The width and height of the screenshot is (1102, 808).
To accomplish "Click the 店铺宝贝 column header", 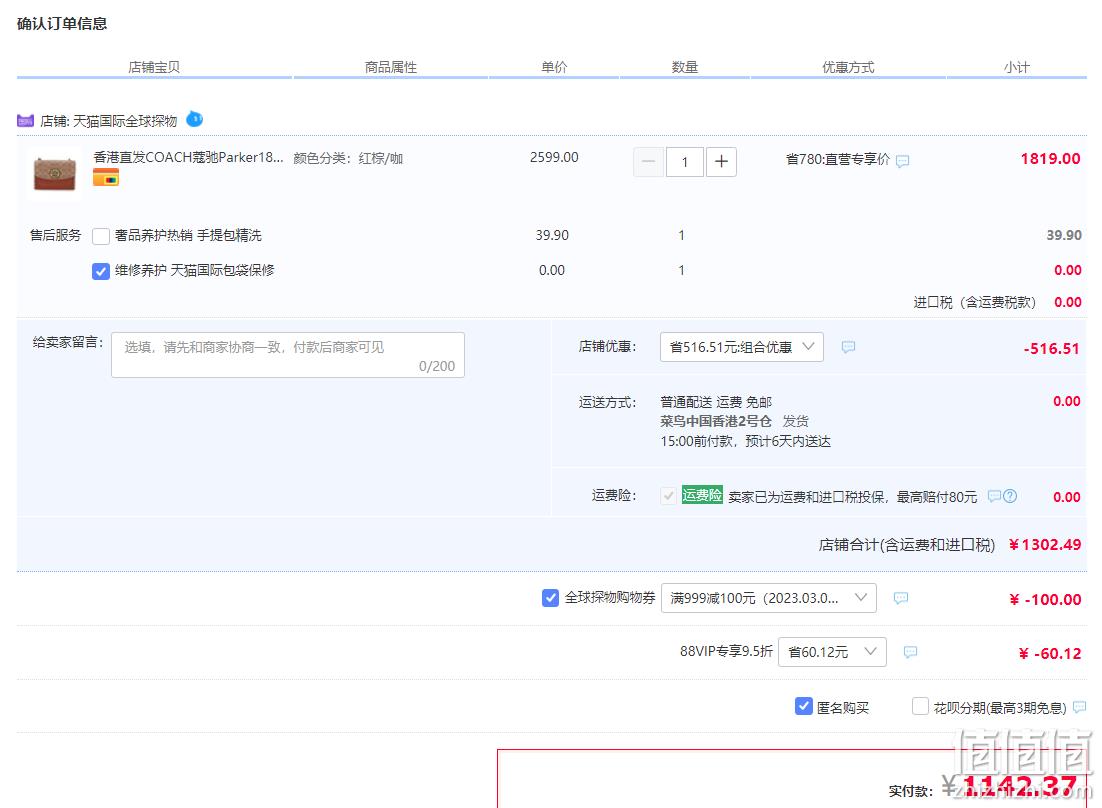I will click(x=154, y=67).
